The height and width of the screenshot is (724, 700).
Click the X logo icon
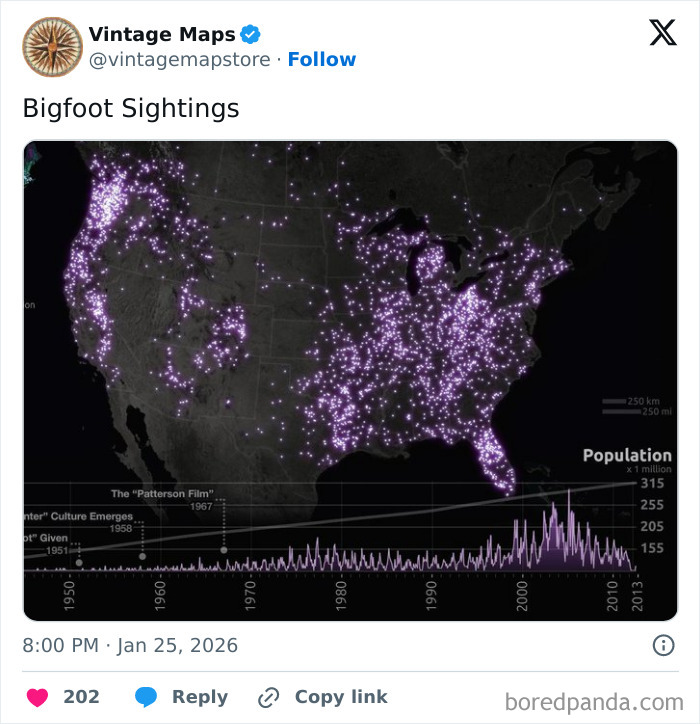pos(662,34)
